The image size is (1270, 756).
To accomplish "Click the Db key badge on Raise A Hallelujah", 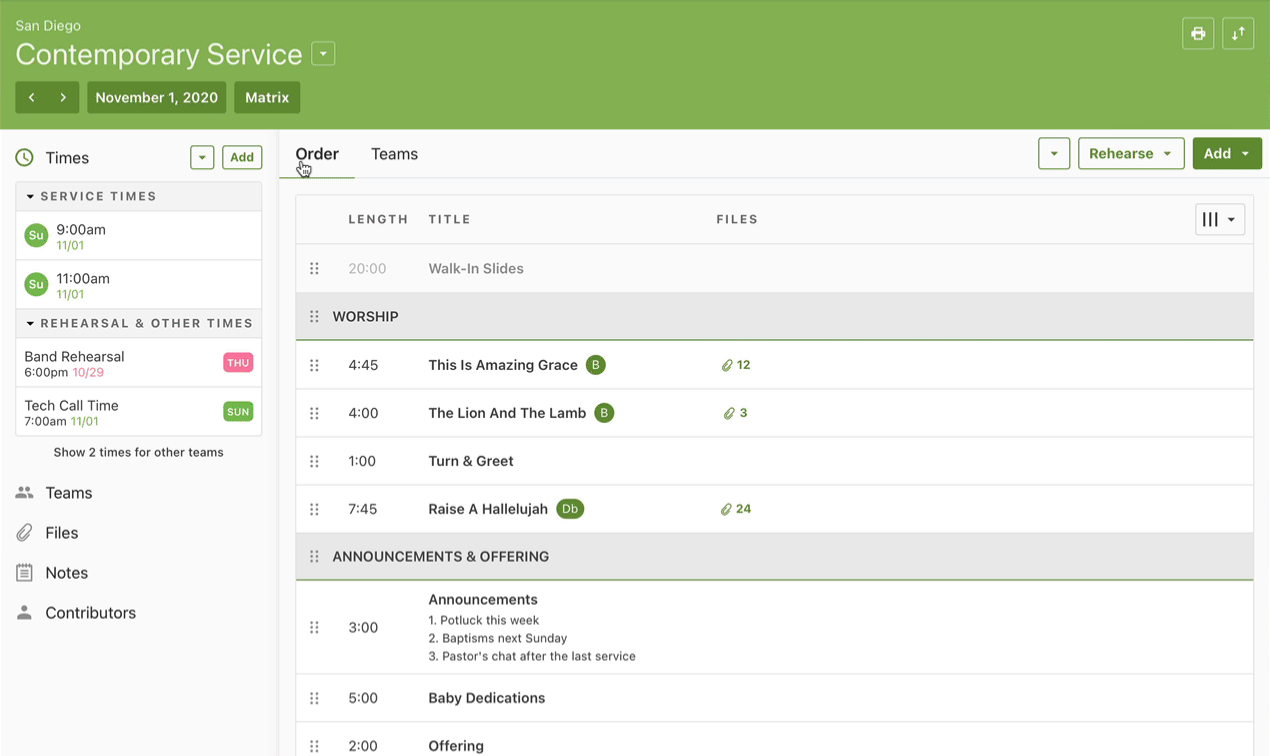I will [x=570, y=509].
